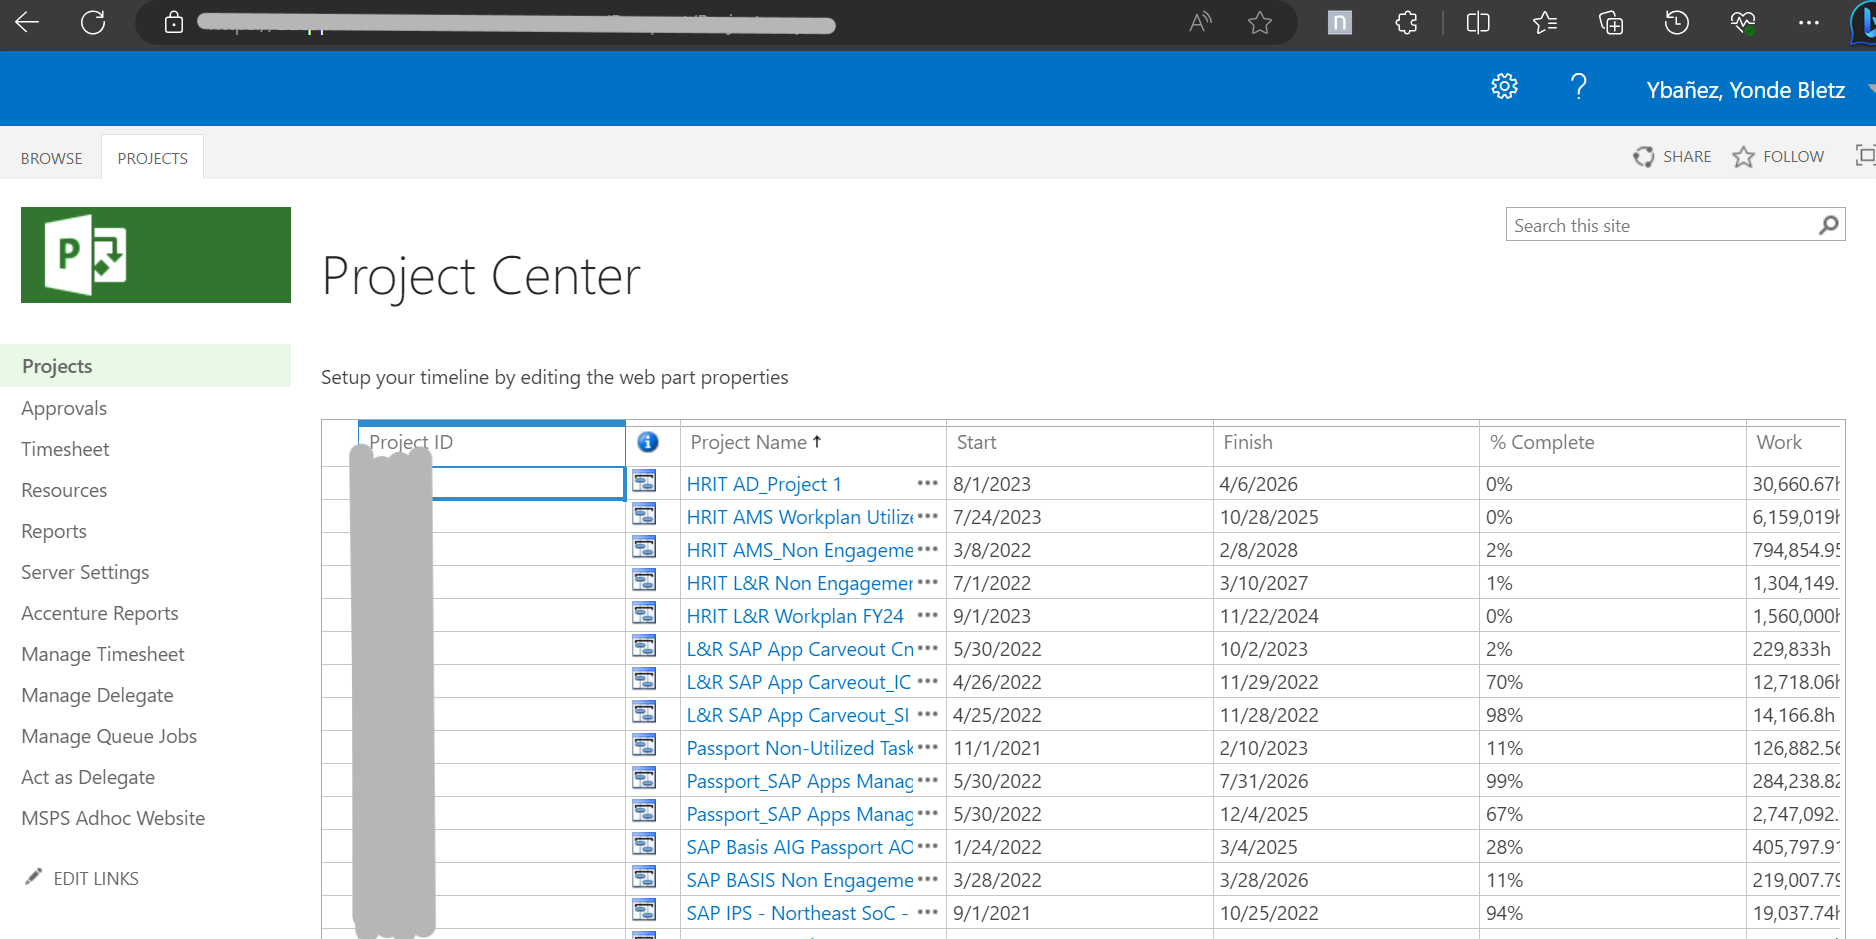Click EDIT LINKS in the sidebar
Viewport: 1876px width, 939px height.
click(82, 878)
